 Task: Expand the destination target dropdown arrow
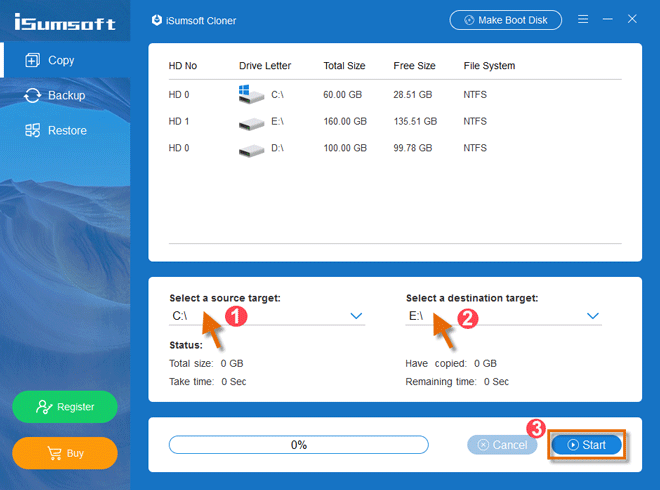tap(593, 316)
